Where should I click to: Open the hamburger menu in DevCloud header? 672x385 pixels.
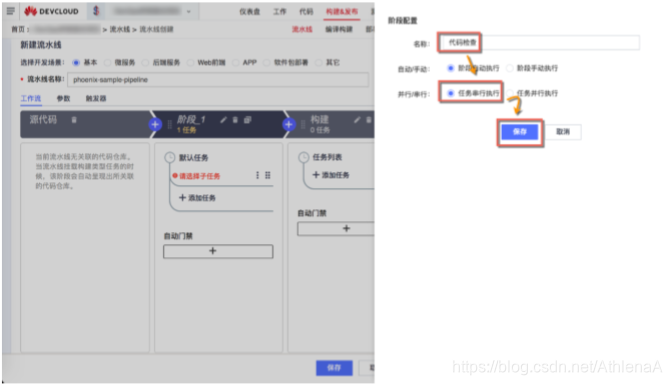pyautogui.click(x=11, y=11)
